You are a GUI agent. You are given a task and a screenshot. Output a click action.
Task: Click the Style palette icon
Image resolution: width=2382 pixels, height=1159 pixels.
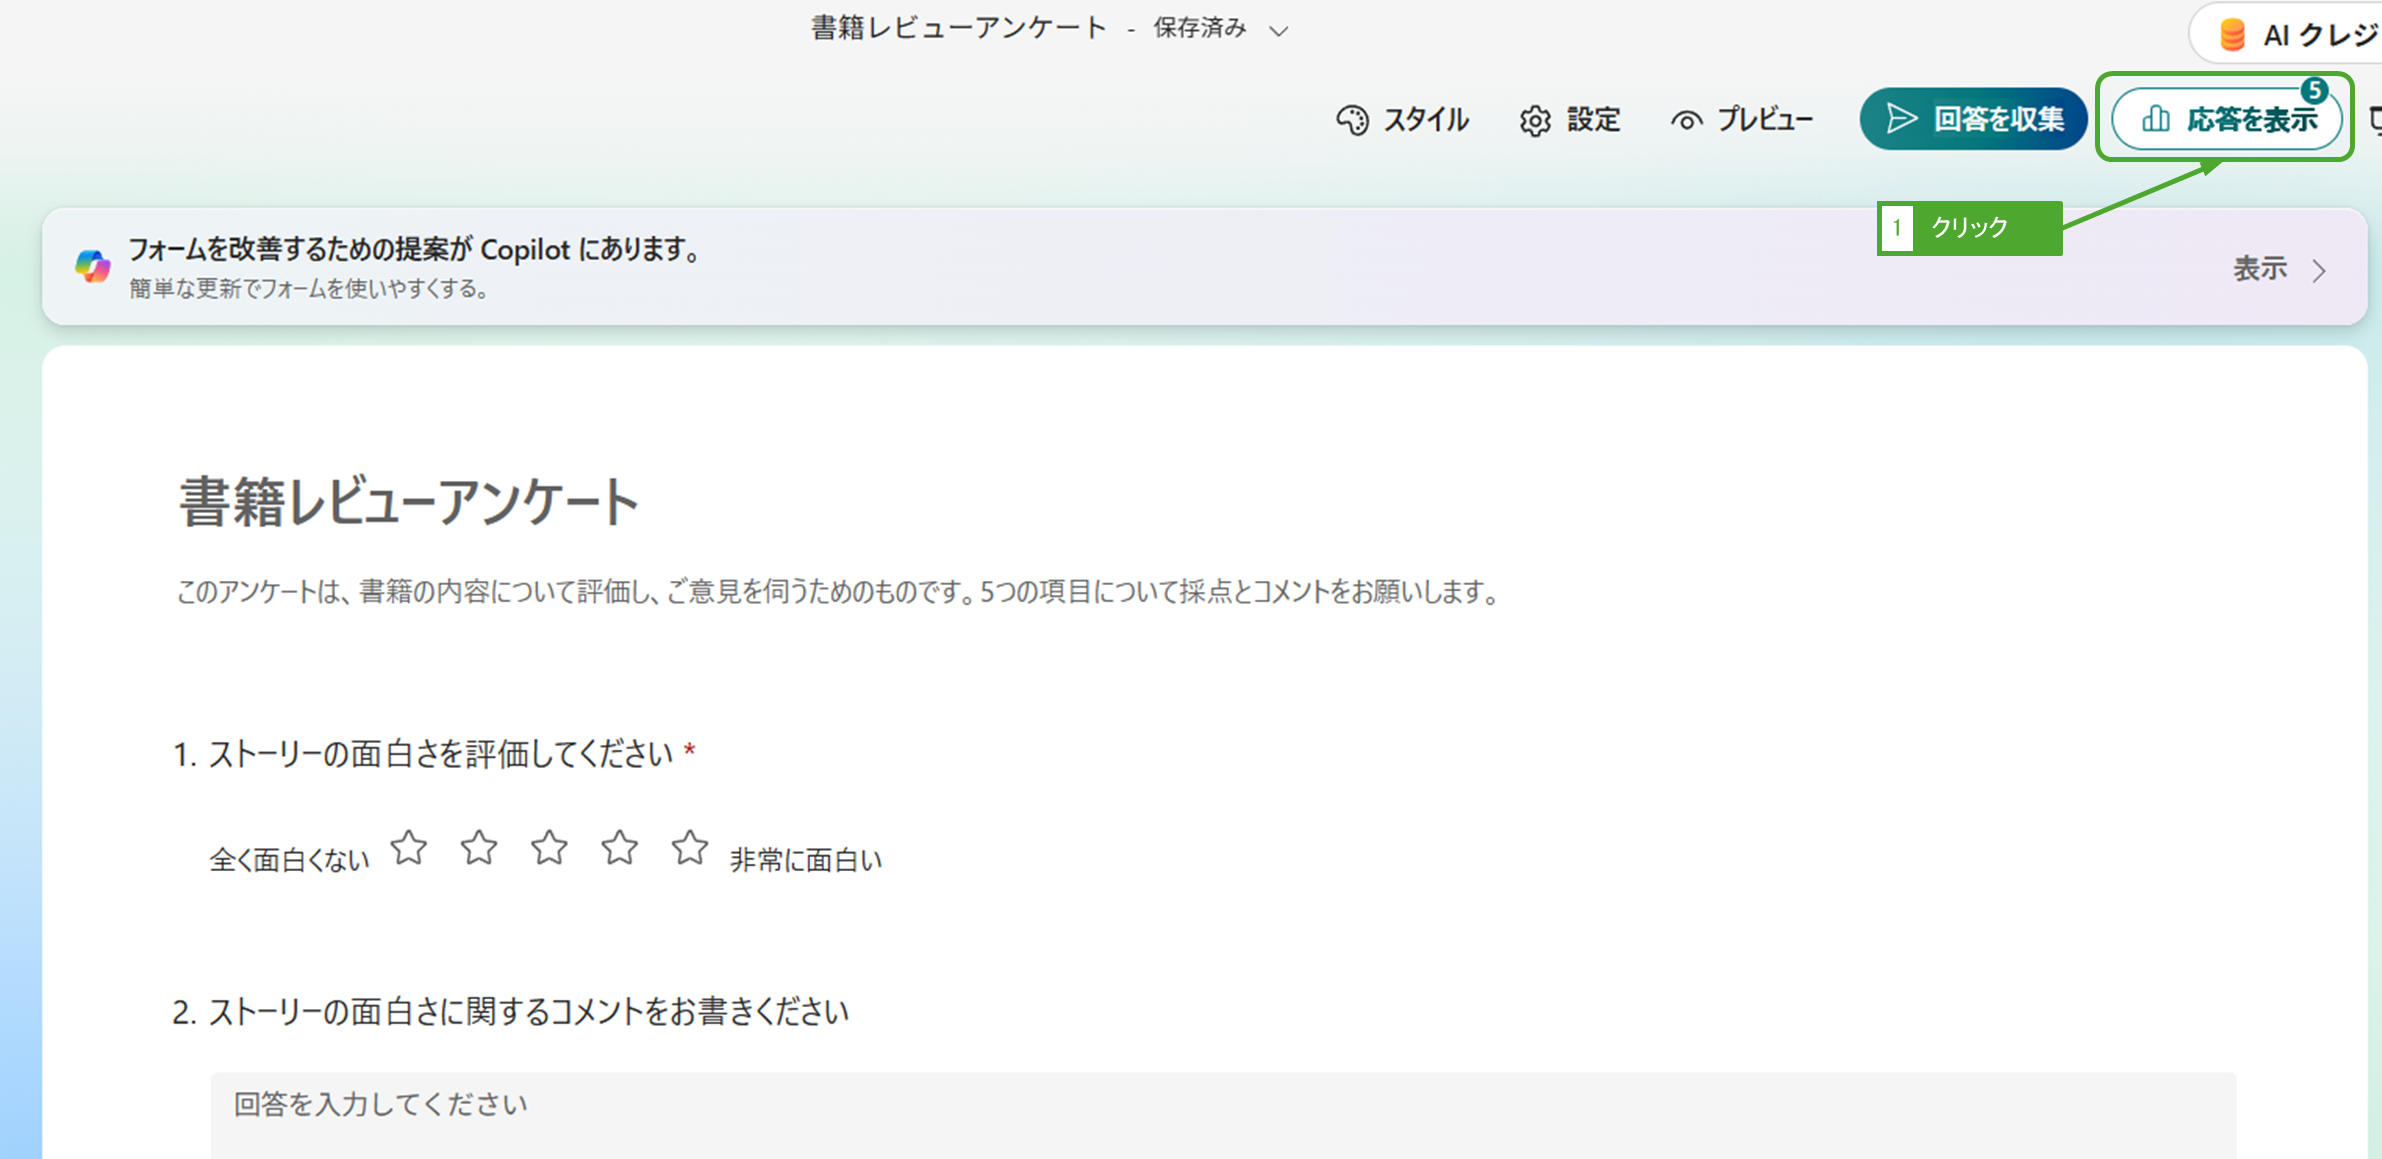click(x=1352, y=120)
